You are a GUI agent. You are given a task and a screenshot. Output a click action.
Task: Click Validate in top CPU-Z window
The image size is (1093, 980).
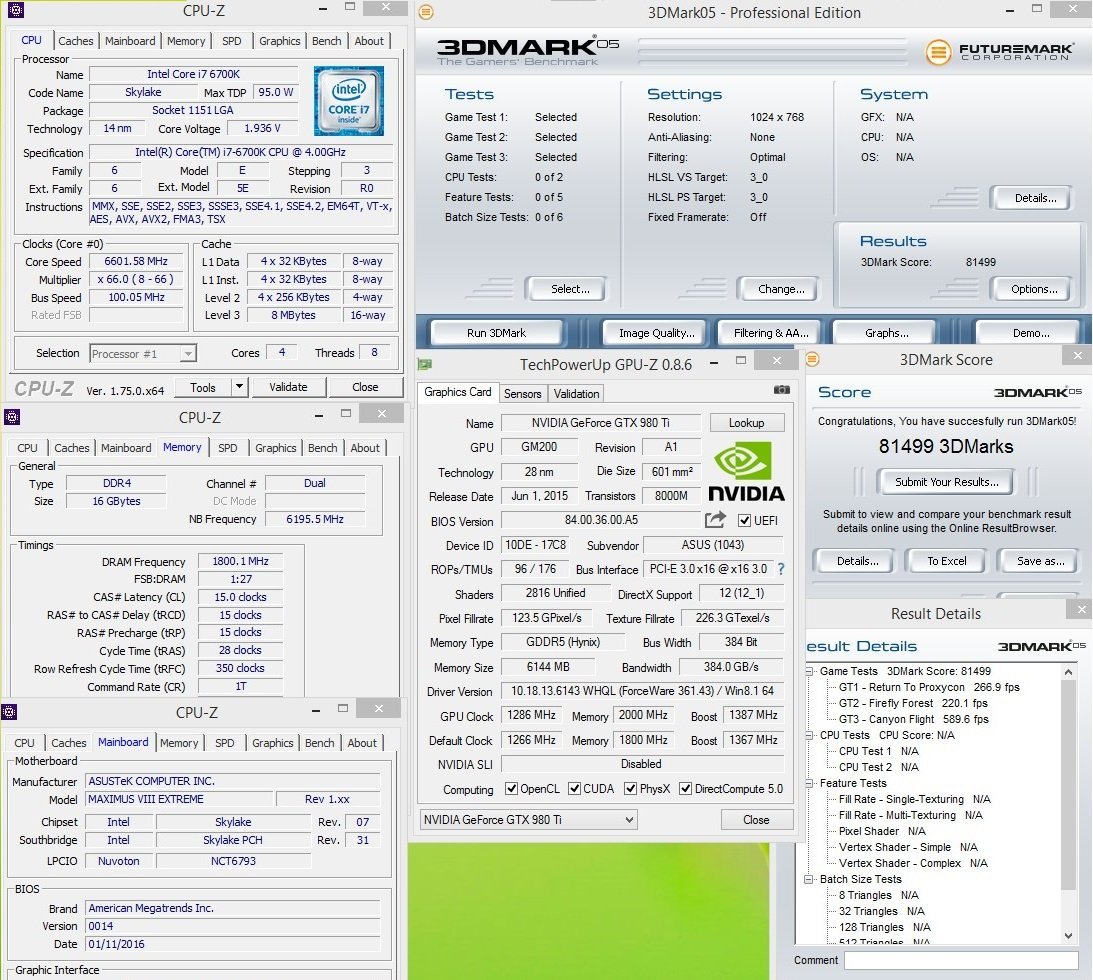point(288,386)
